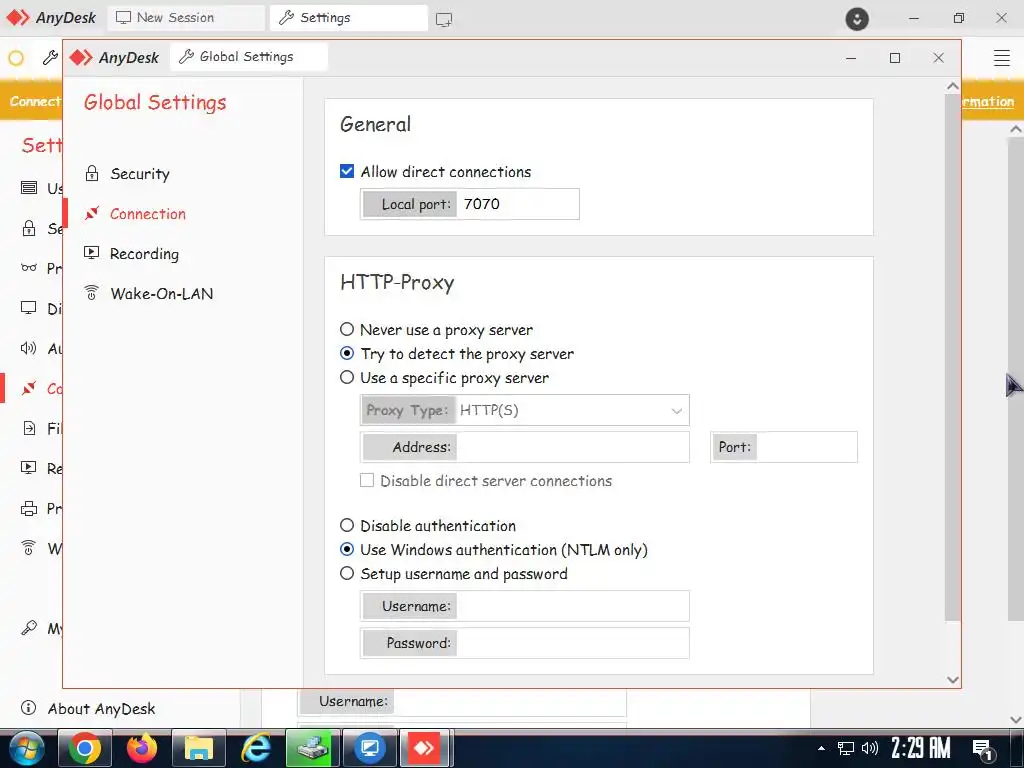Toggle the Allow direct connections checkbox

pyautogui.click(x=347, y=171)
